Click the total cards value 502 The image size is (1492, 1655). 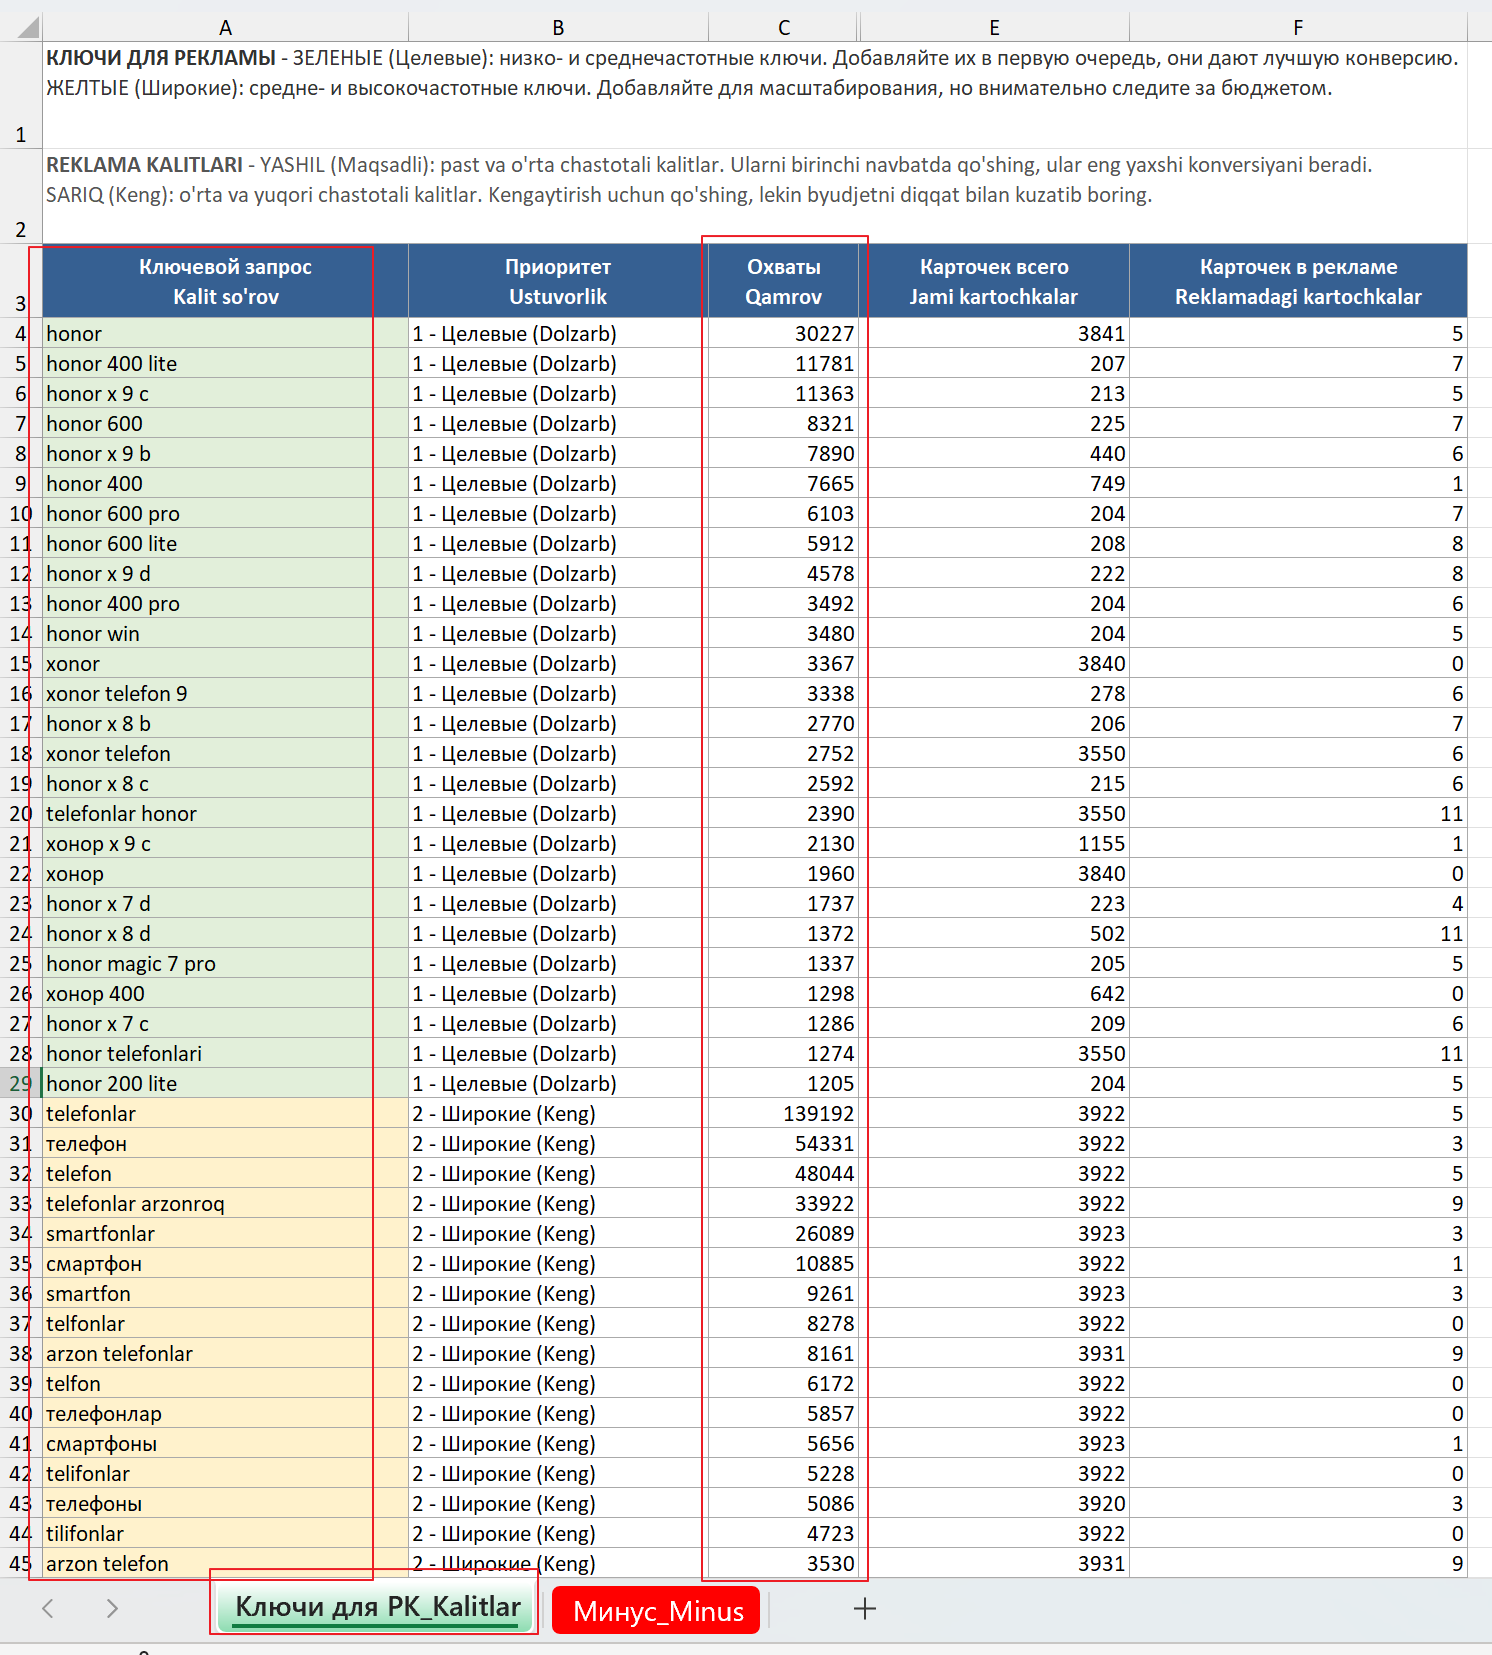point(994,933)
